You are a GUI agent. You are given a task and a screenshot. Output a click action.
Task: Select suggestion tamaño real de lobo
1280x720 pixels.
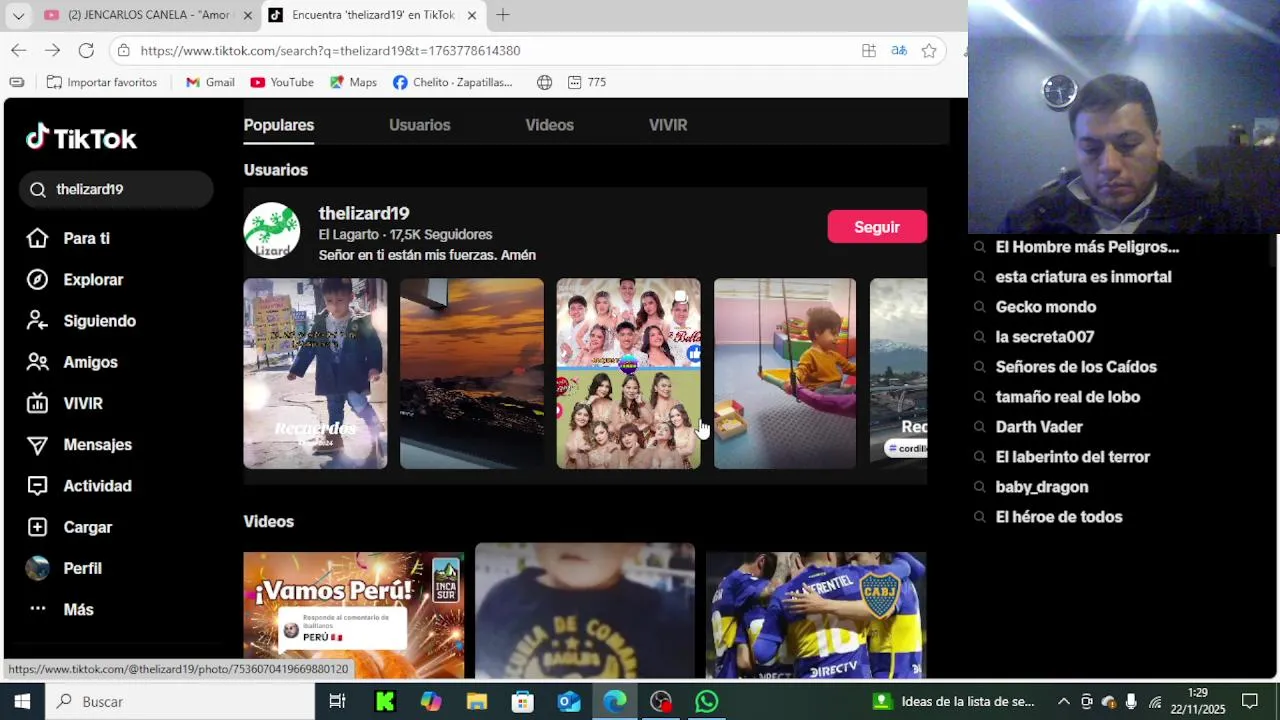1068,397
